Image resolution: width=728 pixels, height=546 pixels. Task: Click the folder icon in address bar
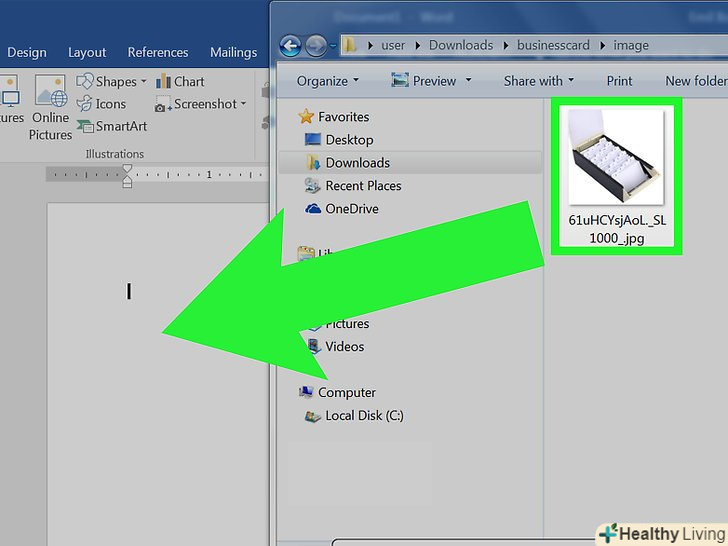(350, 45)
